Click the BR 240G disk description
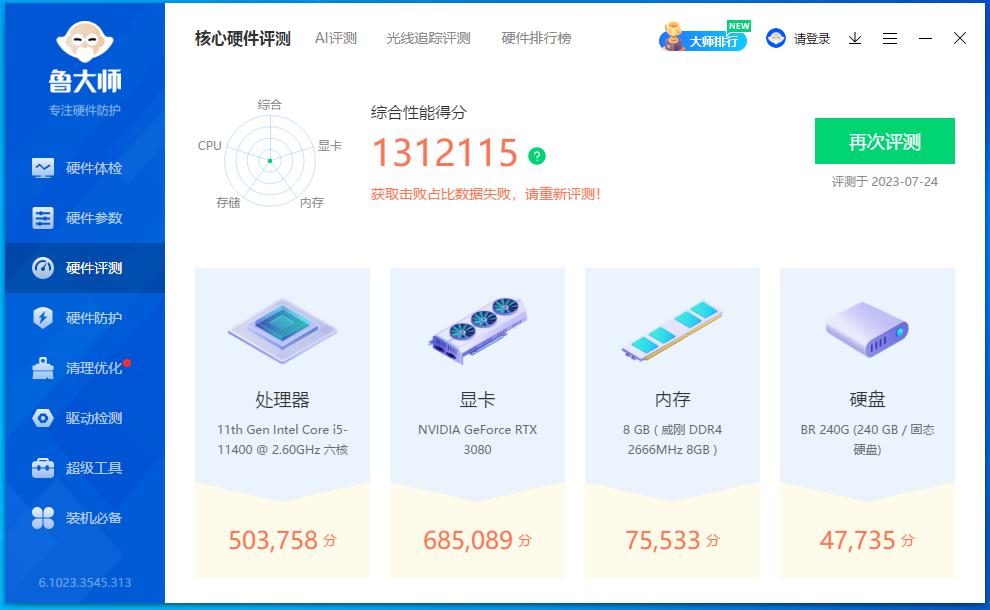Viewport: 990px width, 610px height. pyautogui.click(x=867, y=440)
